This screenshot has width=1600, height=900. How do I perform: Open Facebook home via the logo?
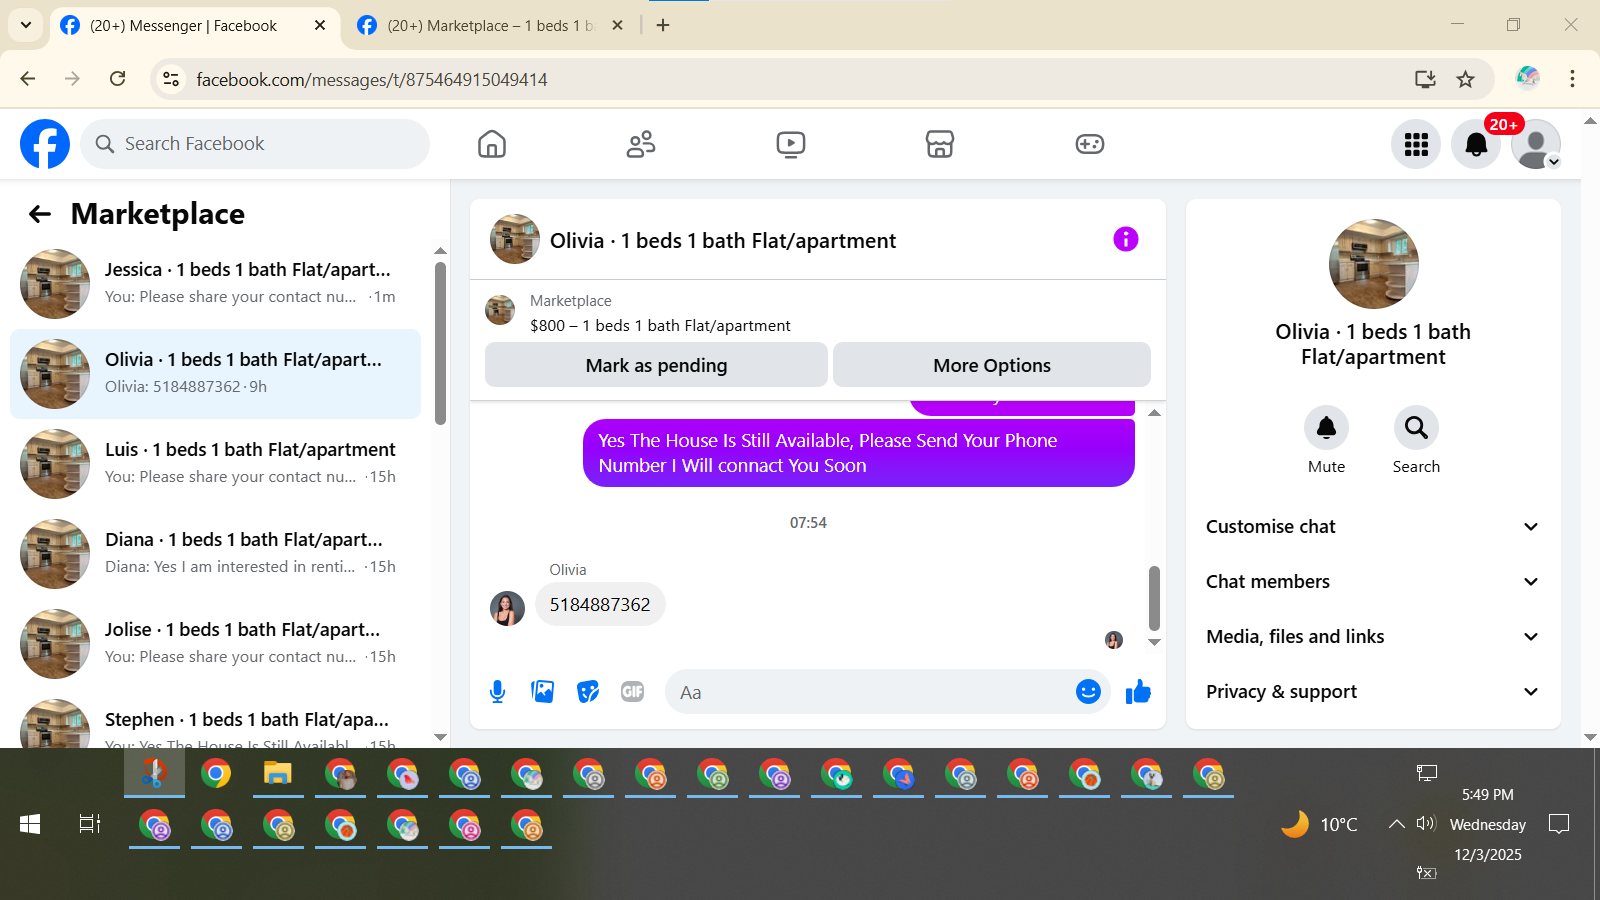(x=45, y=144)
